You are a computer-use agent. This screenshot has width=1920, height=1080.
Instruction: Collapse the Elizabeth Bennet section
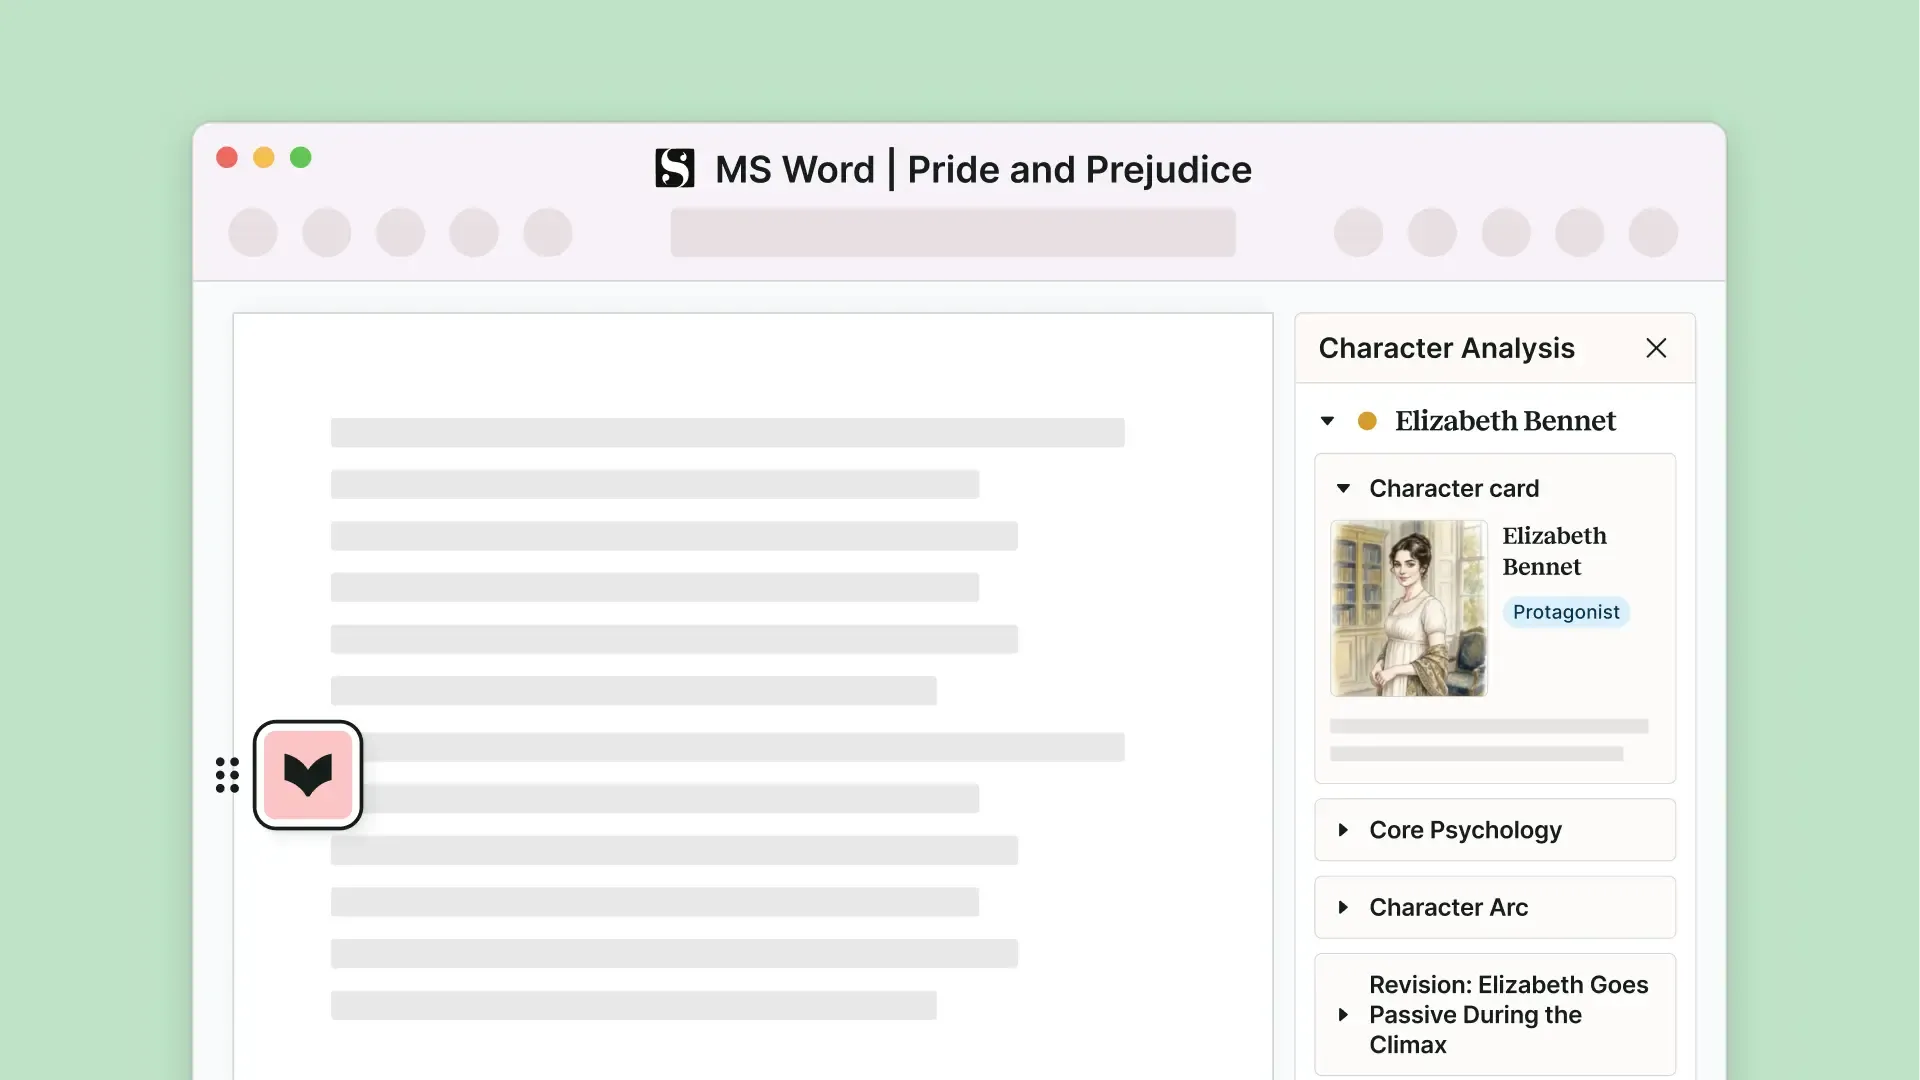click(1327, 421)
